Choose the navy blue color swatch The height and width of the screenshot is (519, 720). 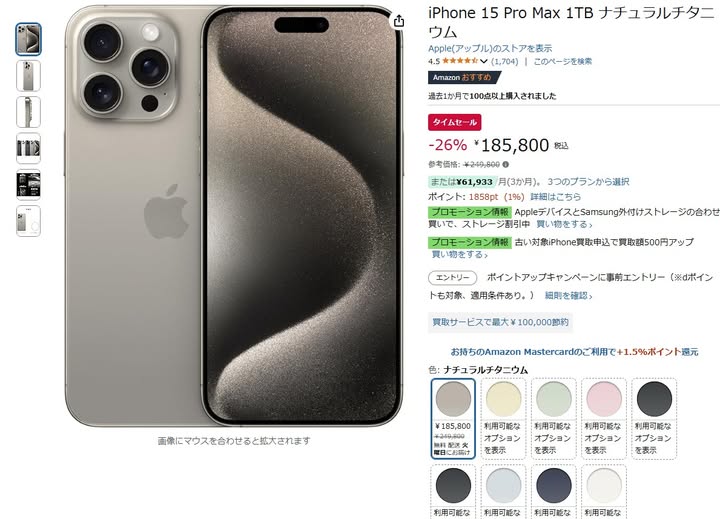point(554,492)
